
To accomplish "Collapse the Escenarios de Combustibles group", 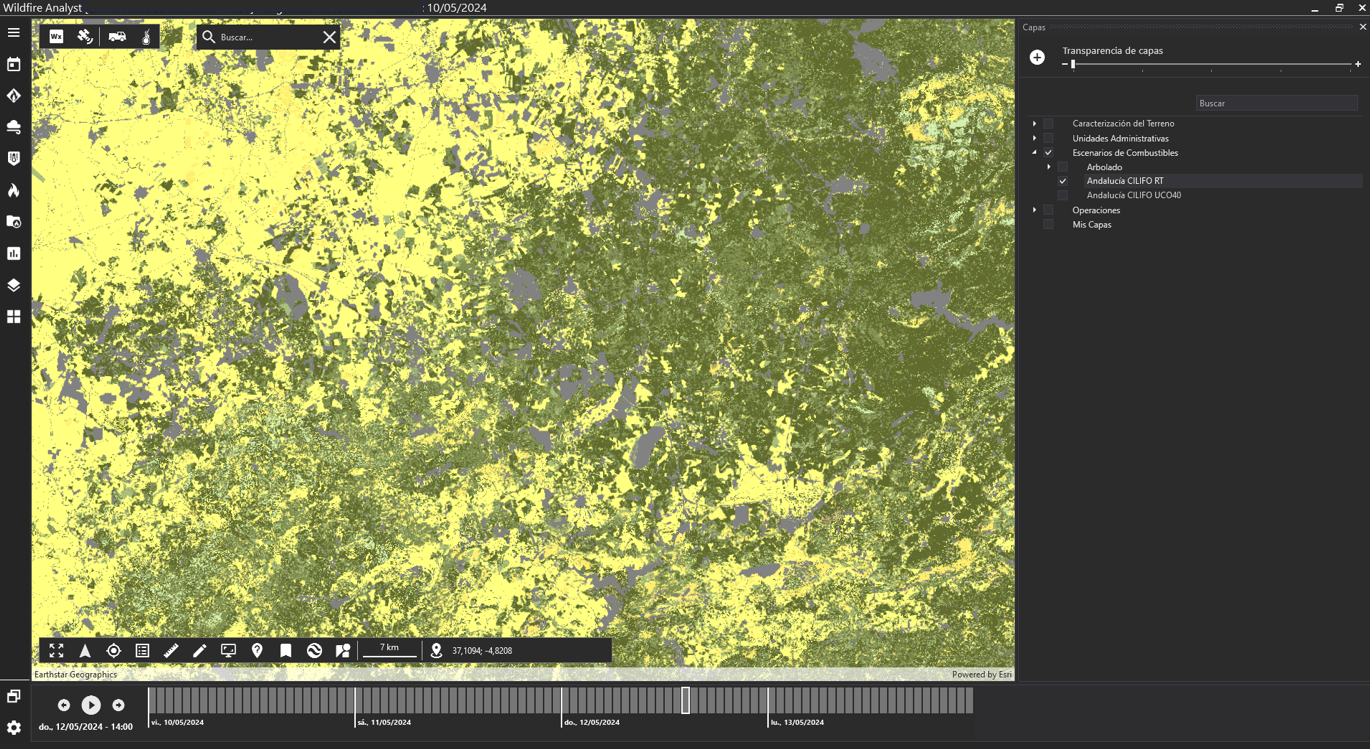I will point(1034,152).
